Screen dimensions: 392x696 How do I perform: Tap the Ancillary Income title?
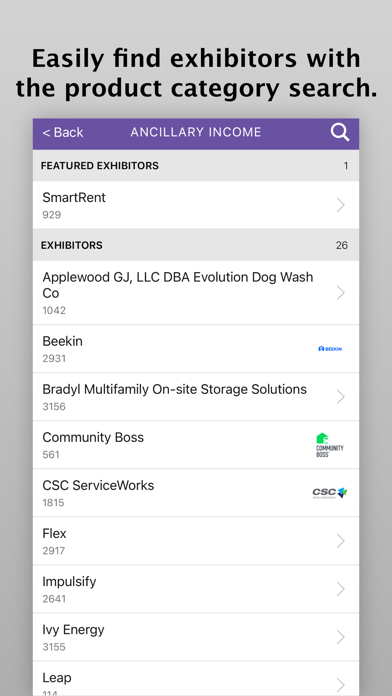pyautogui.click(x=196, y=132)
